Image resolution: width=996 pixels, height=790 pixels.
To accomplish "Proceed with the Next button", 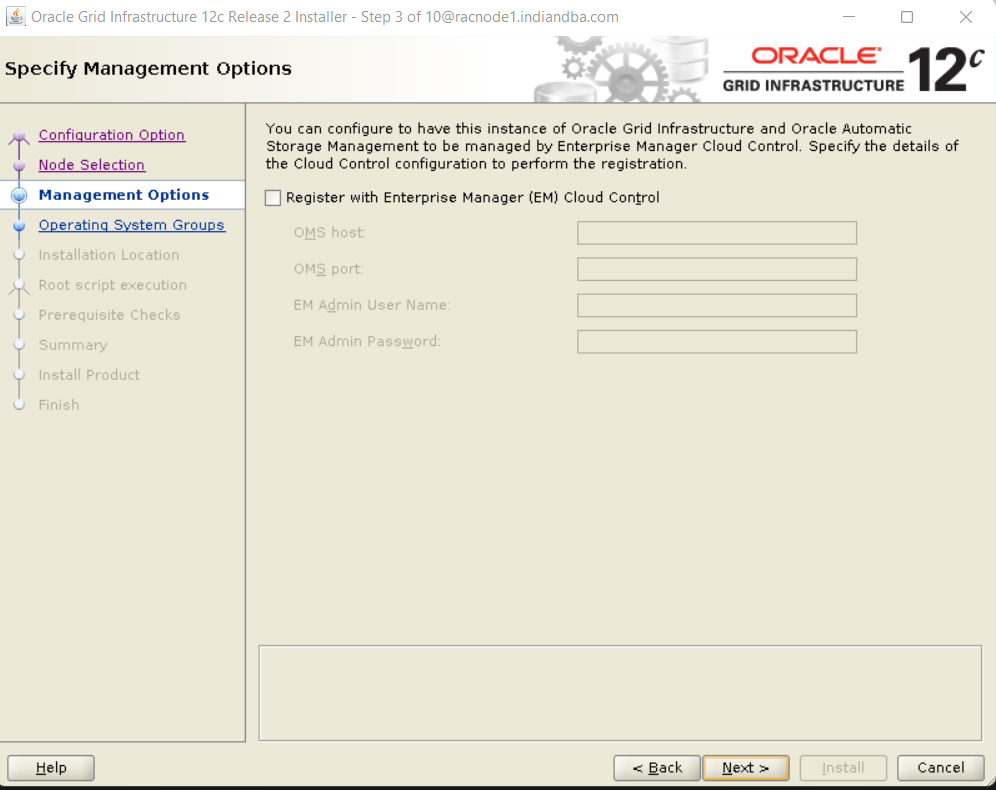I will (x=746, y=768).
